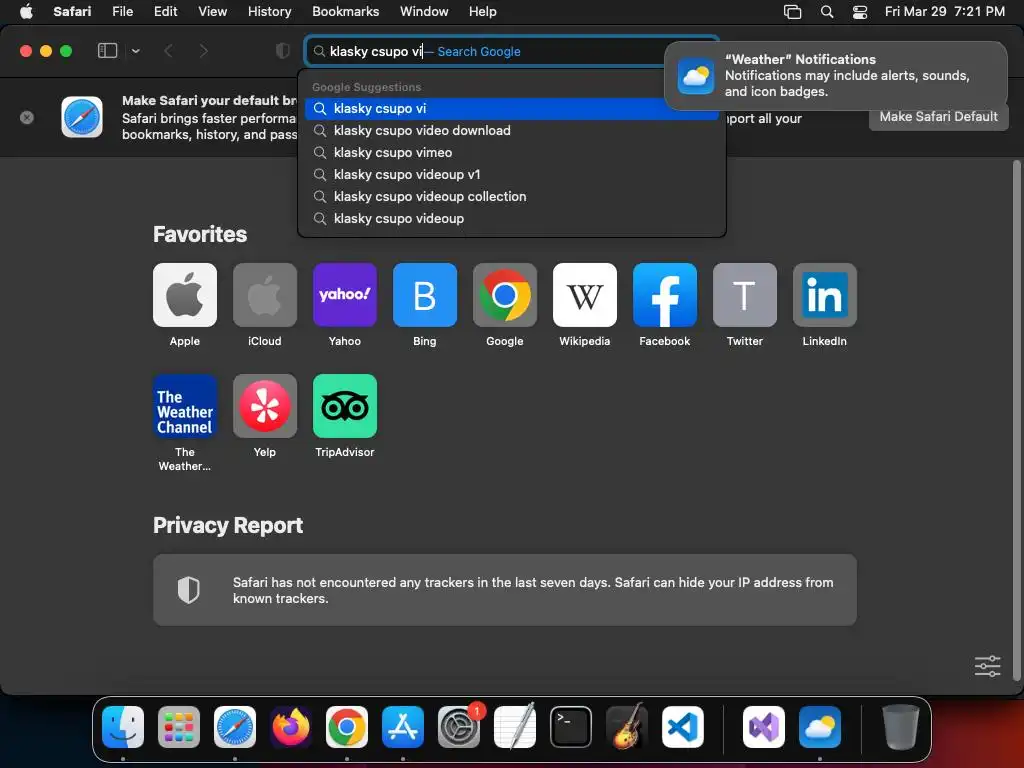Screen dimensions: 1024x768
Task: Open Launchpad from the Dock
Action: [179, 727]
